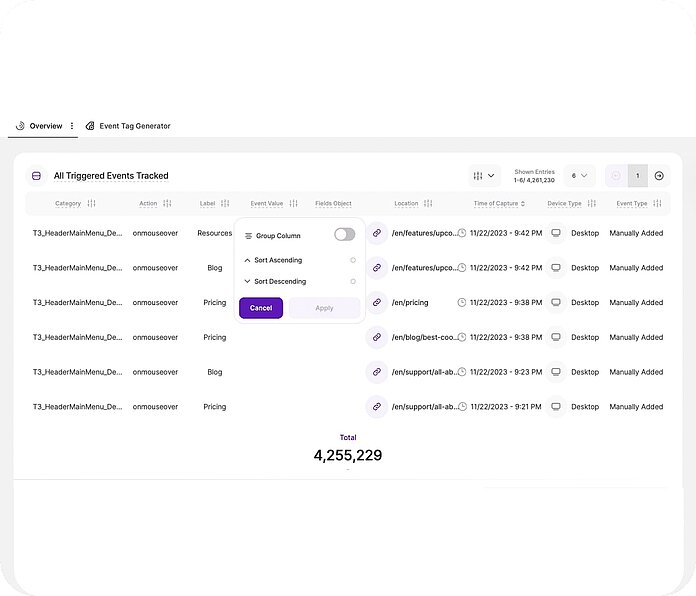Open the entries-per-page dropdown showing 6
Viewport: 696px width, 596px height.
click(x=579, y=176)
